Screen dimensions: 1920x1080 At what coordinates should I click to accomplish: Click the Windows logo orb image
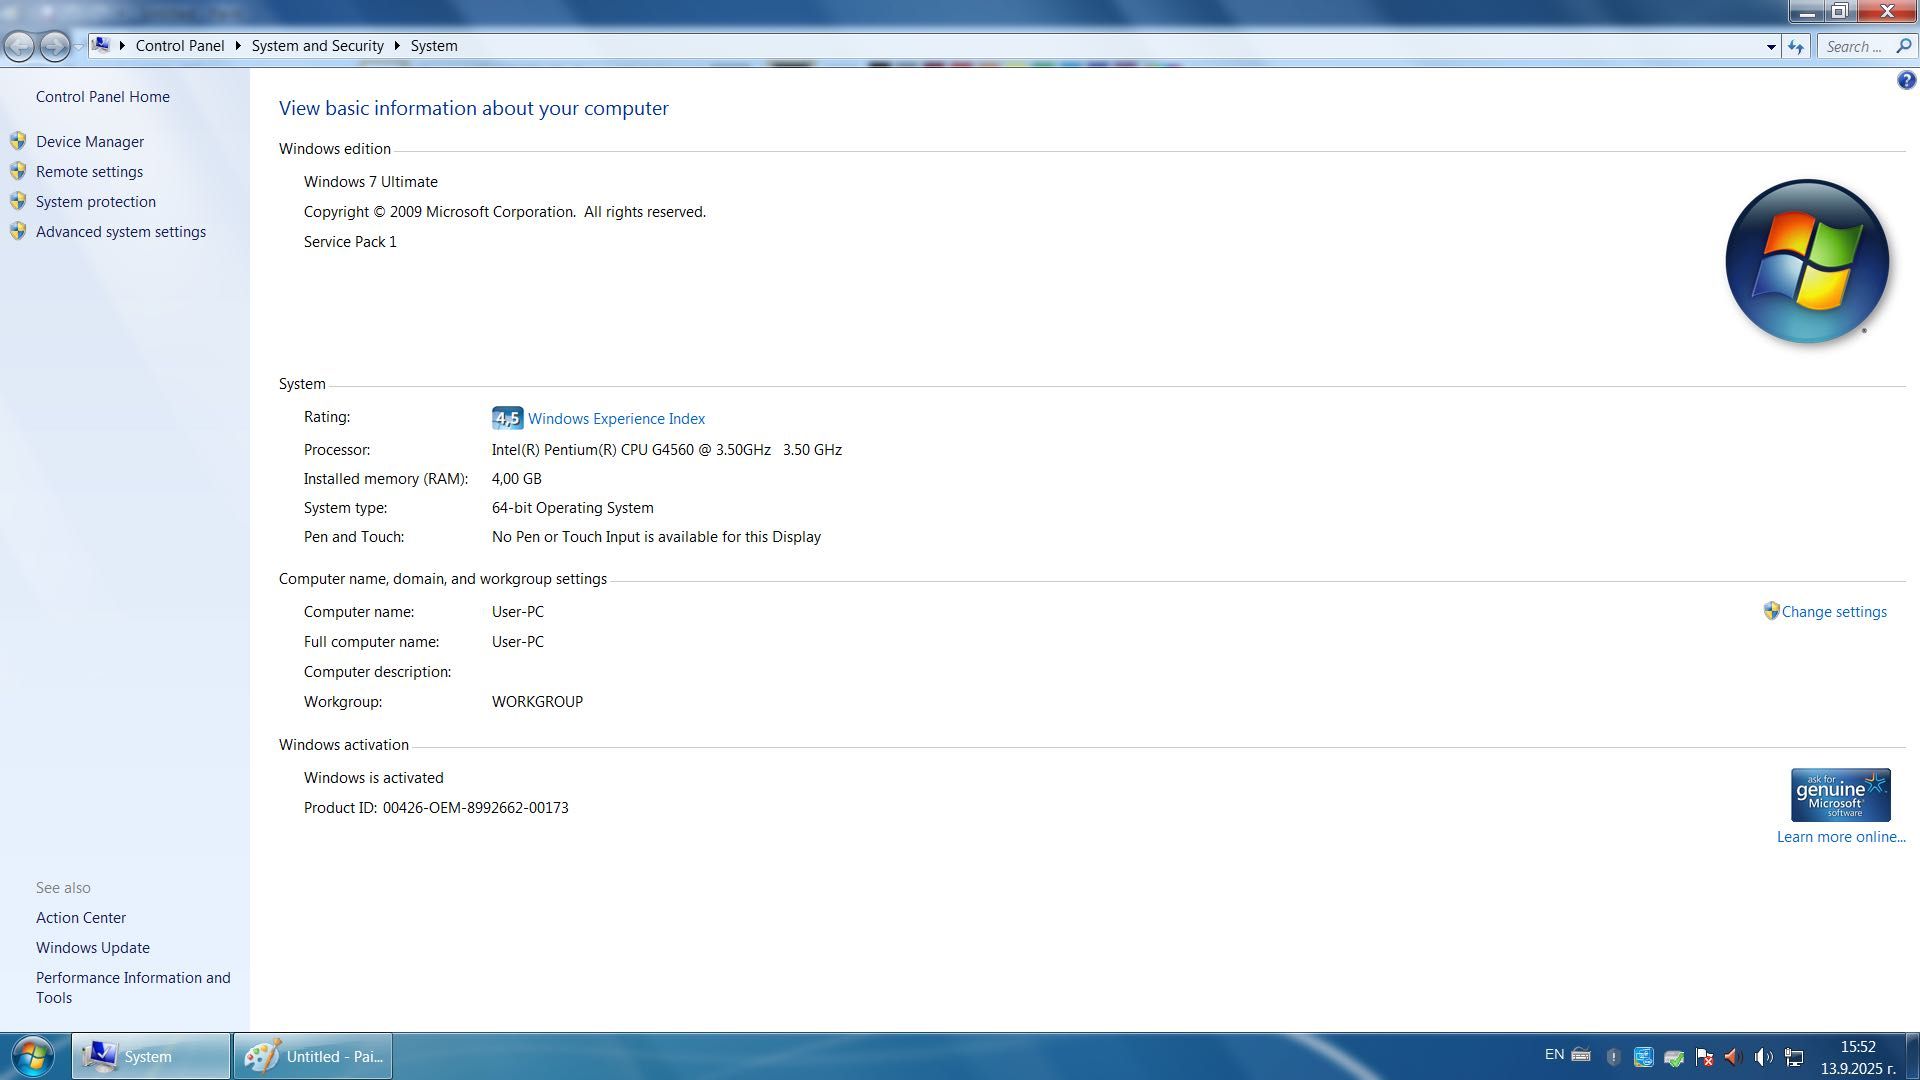click(x=1807, y=262)
